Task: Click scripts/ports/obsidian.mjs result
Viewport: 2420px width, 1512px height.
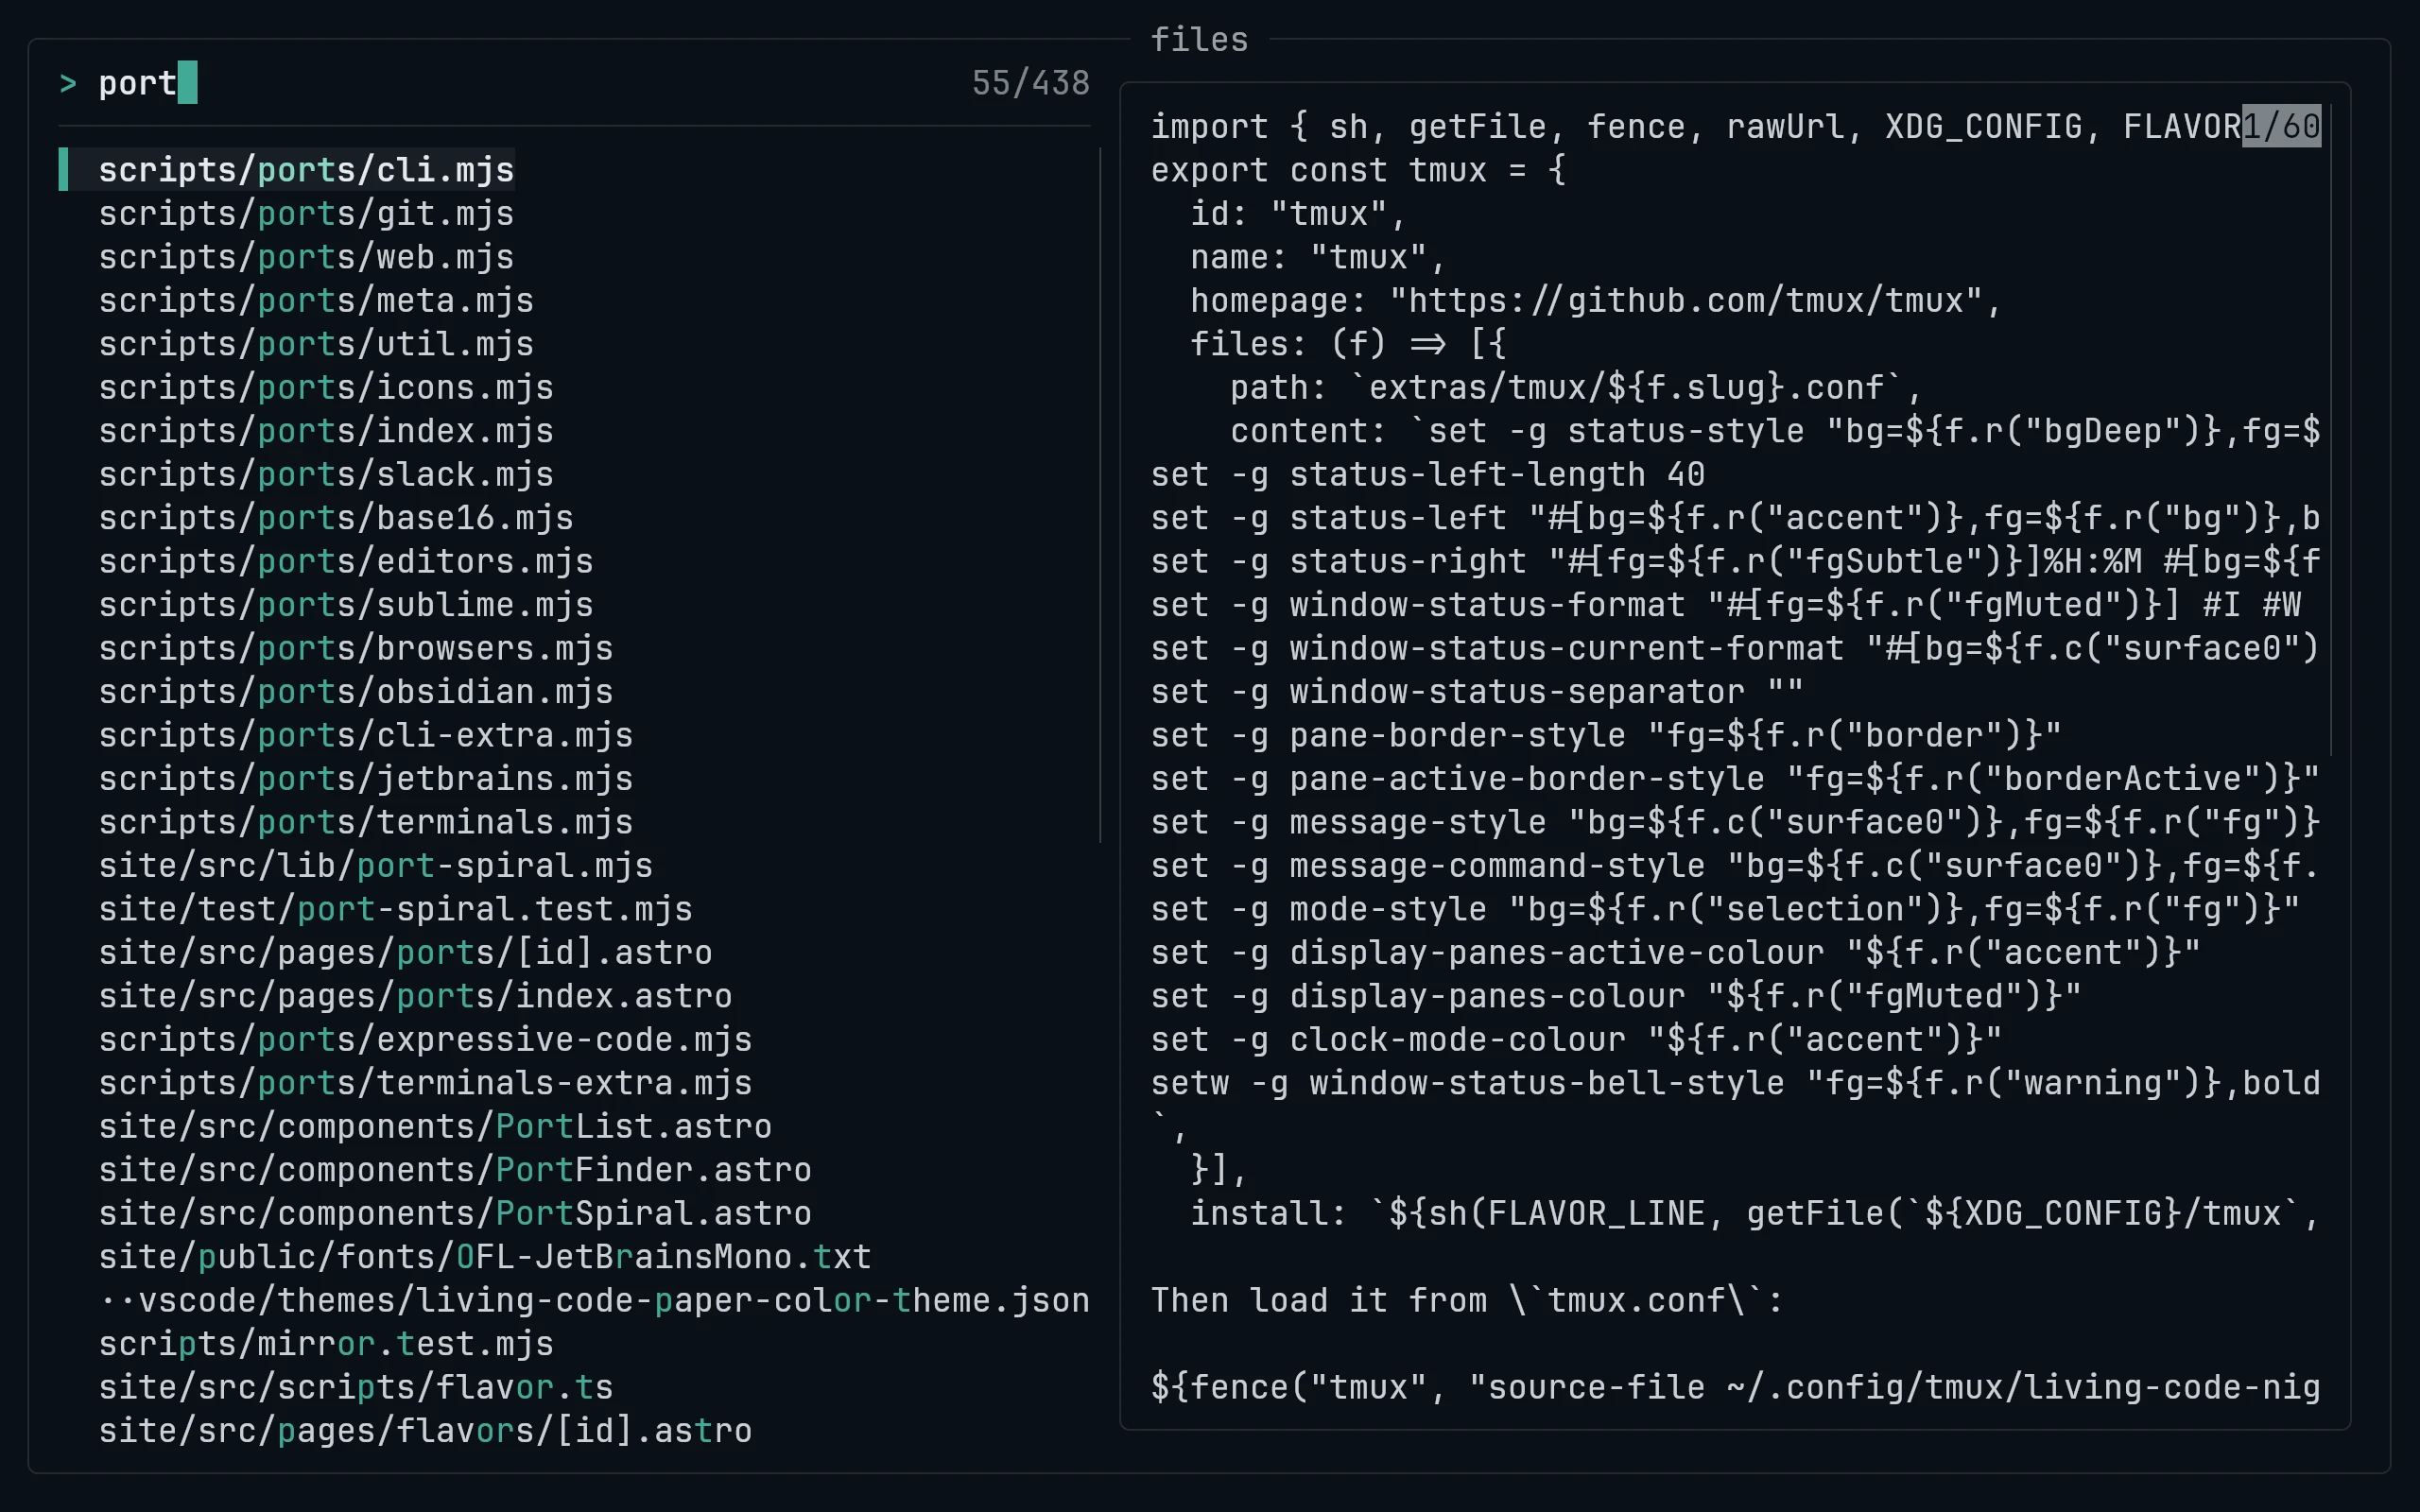Action: tap(356, 692)
